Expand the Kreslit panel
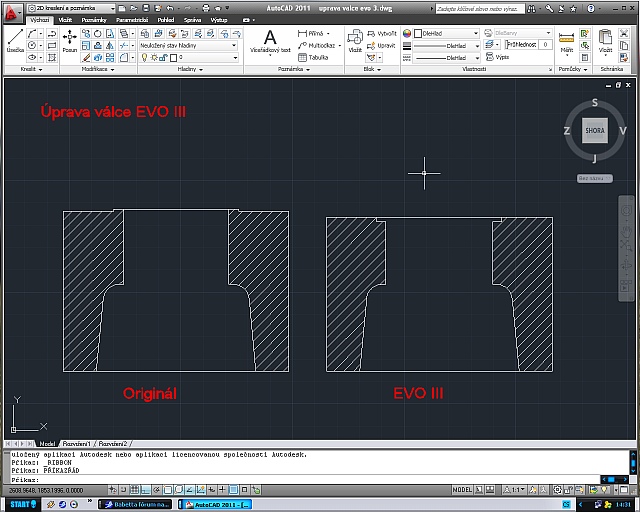The width and height of the screenshot is (640, 512). (x=31, y=69)
